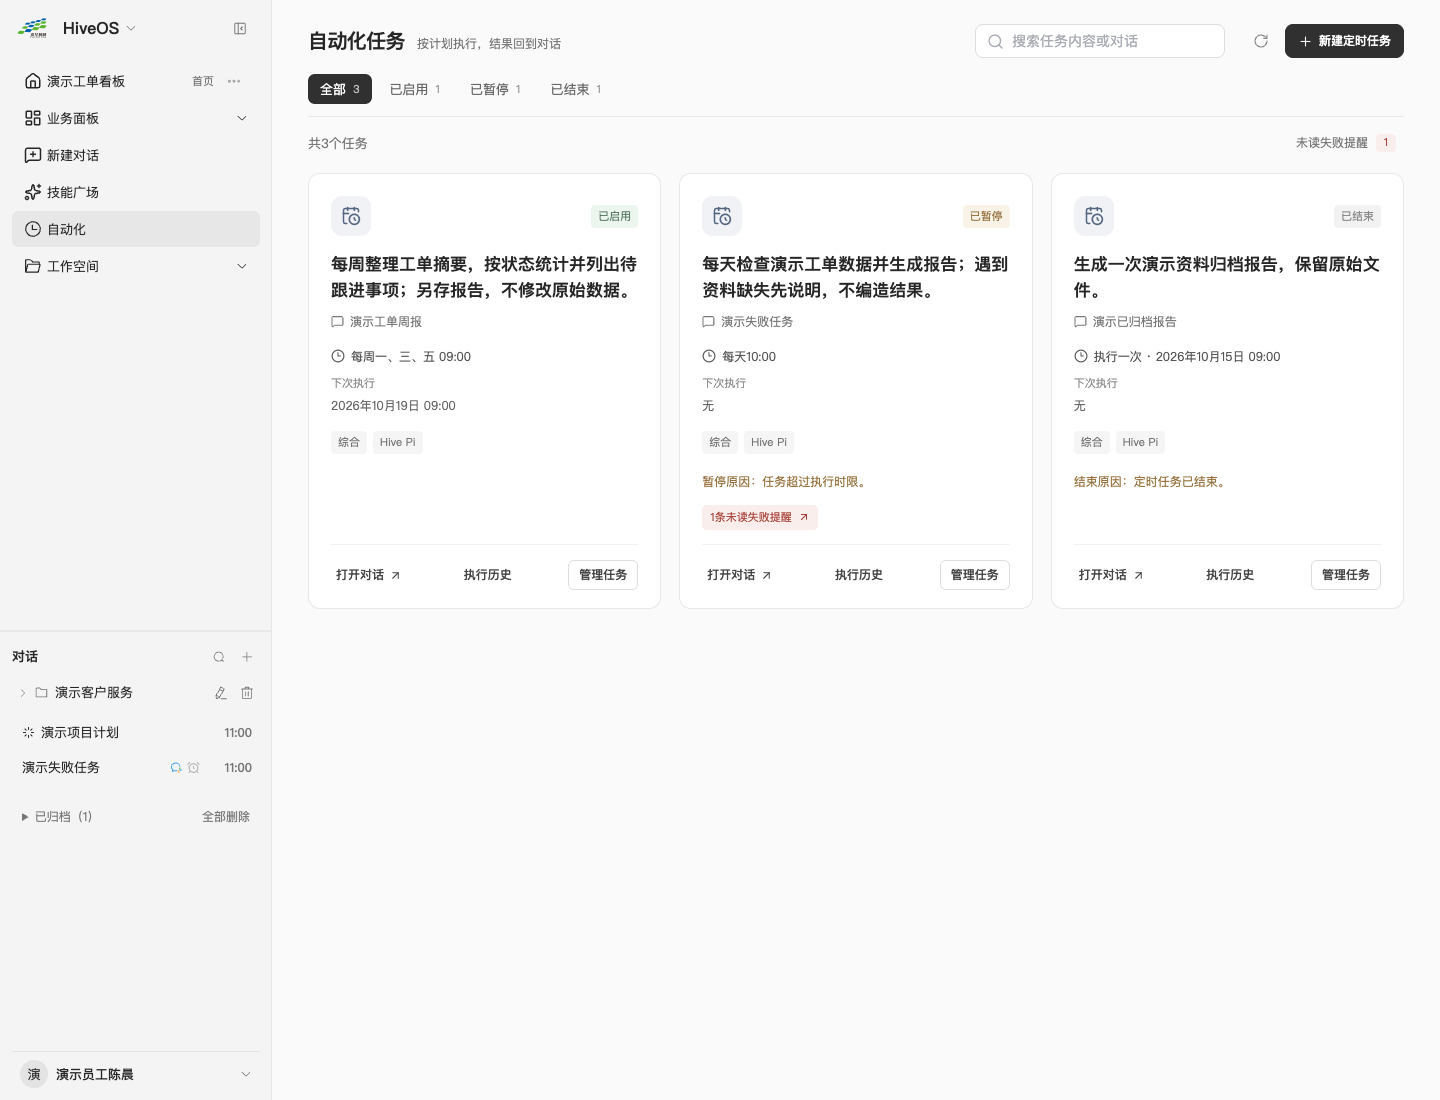Click the 演示已归档报告 conversation label
Screen dimensions: 1440x1100
(x=1135, y=322)
